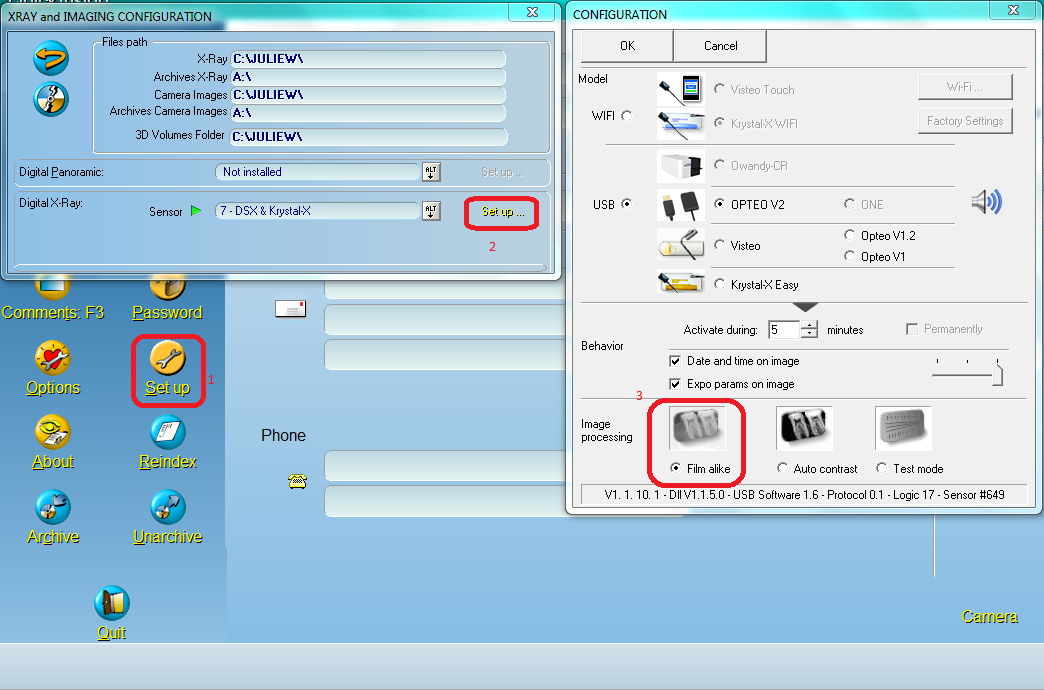This screenshot has height=690, width=1044.
Task: Click the Quit door icon
Action: point(111,603)
